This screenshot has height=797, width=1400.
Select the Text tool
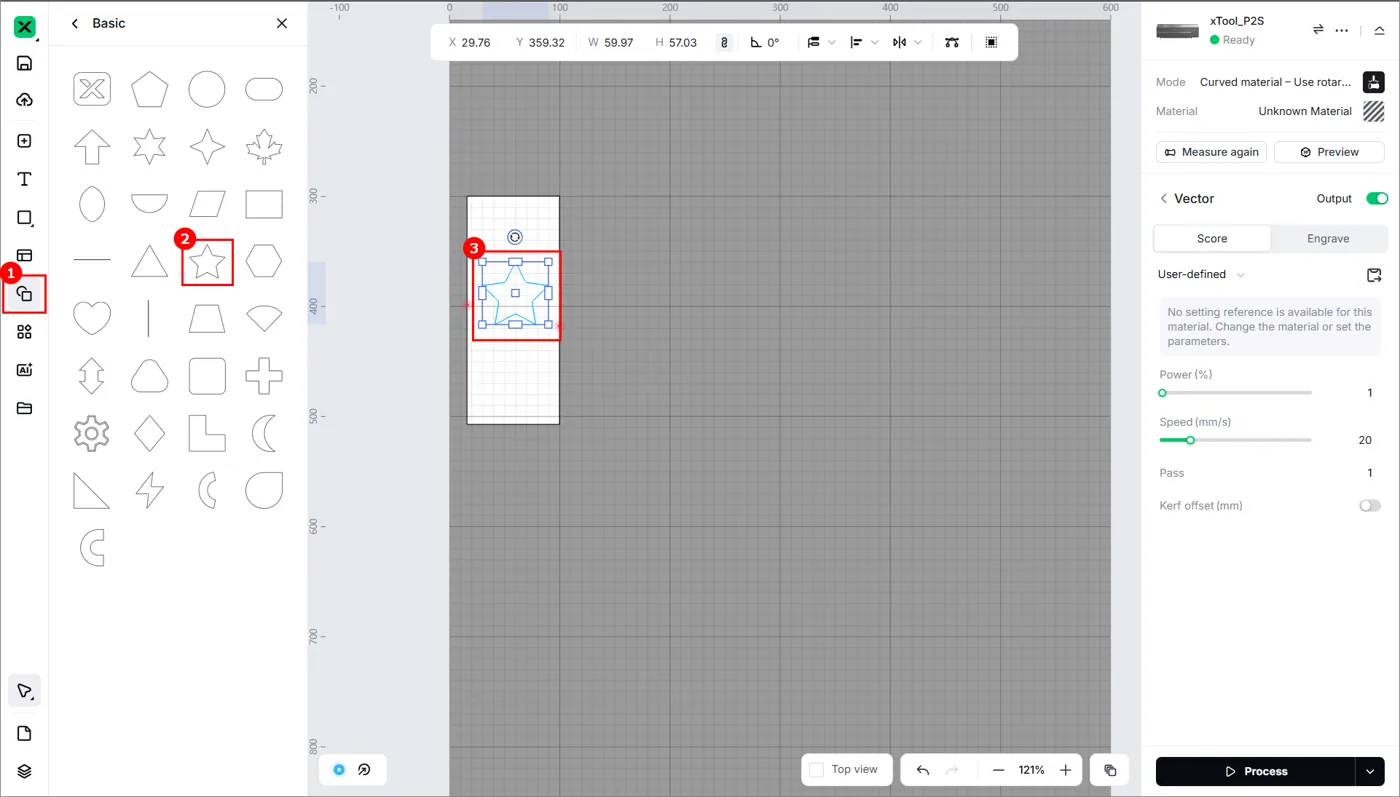point(25,179)
